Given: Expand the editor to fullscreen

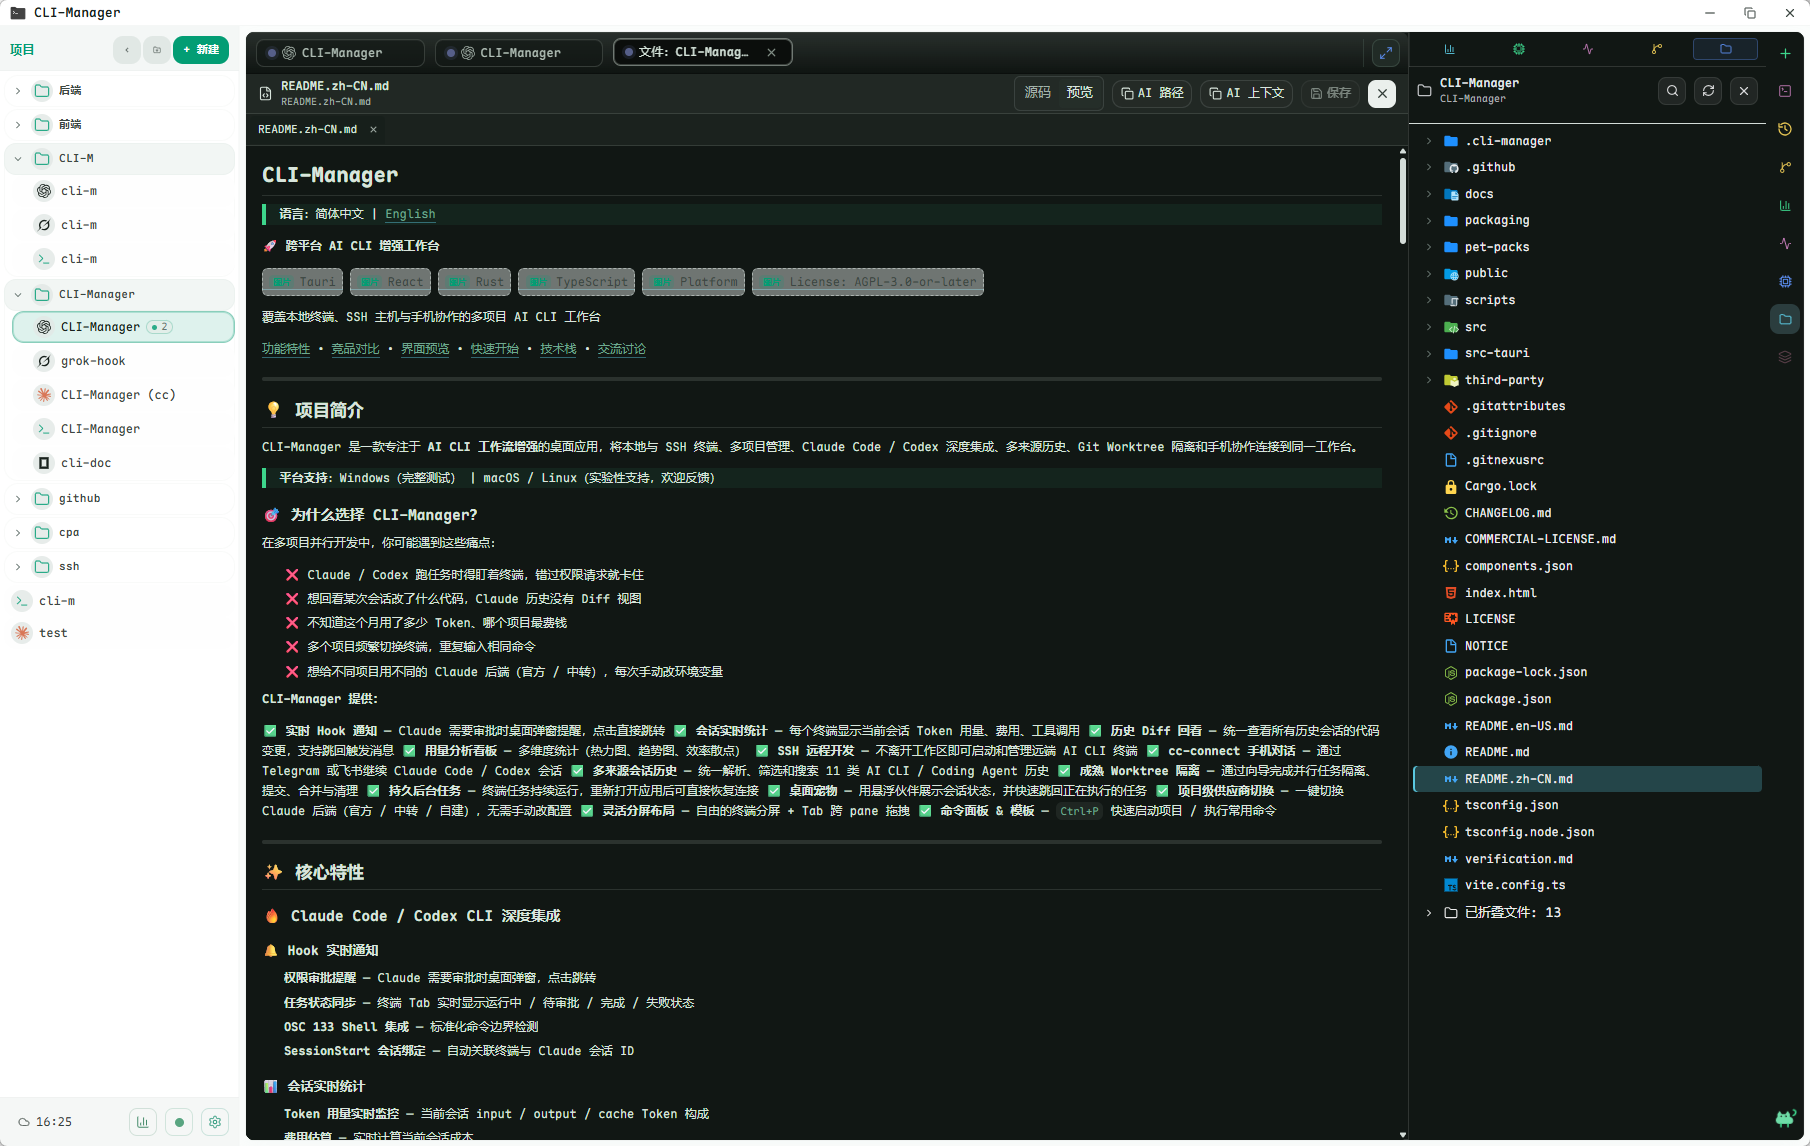Looking at the screenshot, I should pyautogui.click(x=1385, y=53).
